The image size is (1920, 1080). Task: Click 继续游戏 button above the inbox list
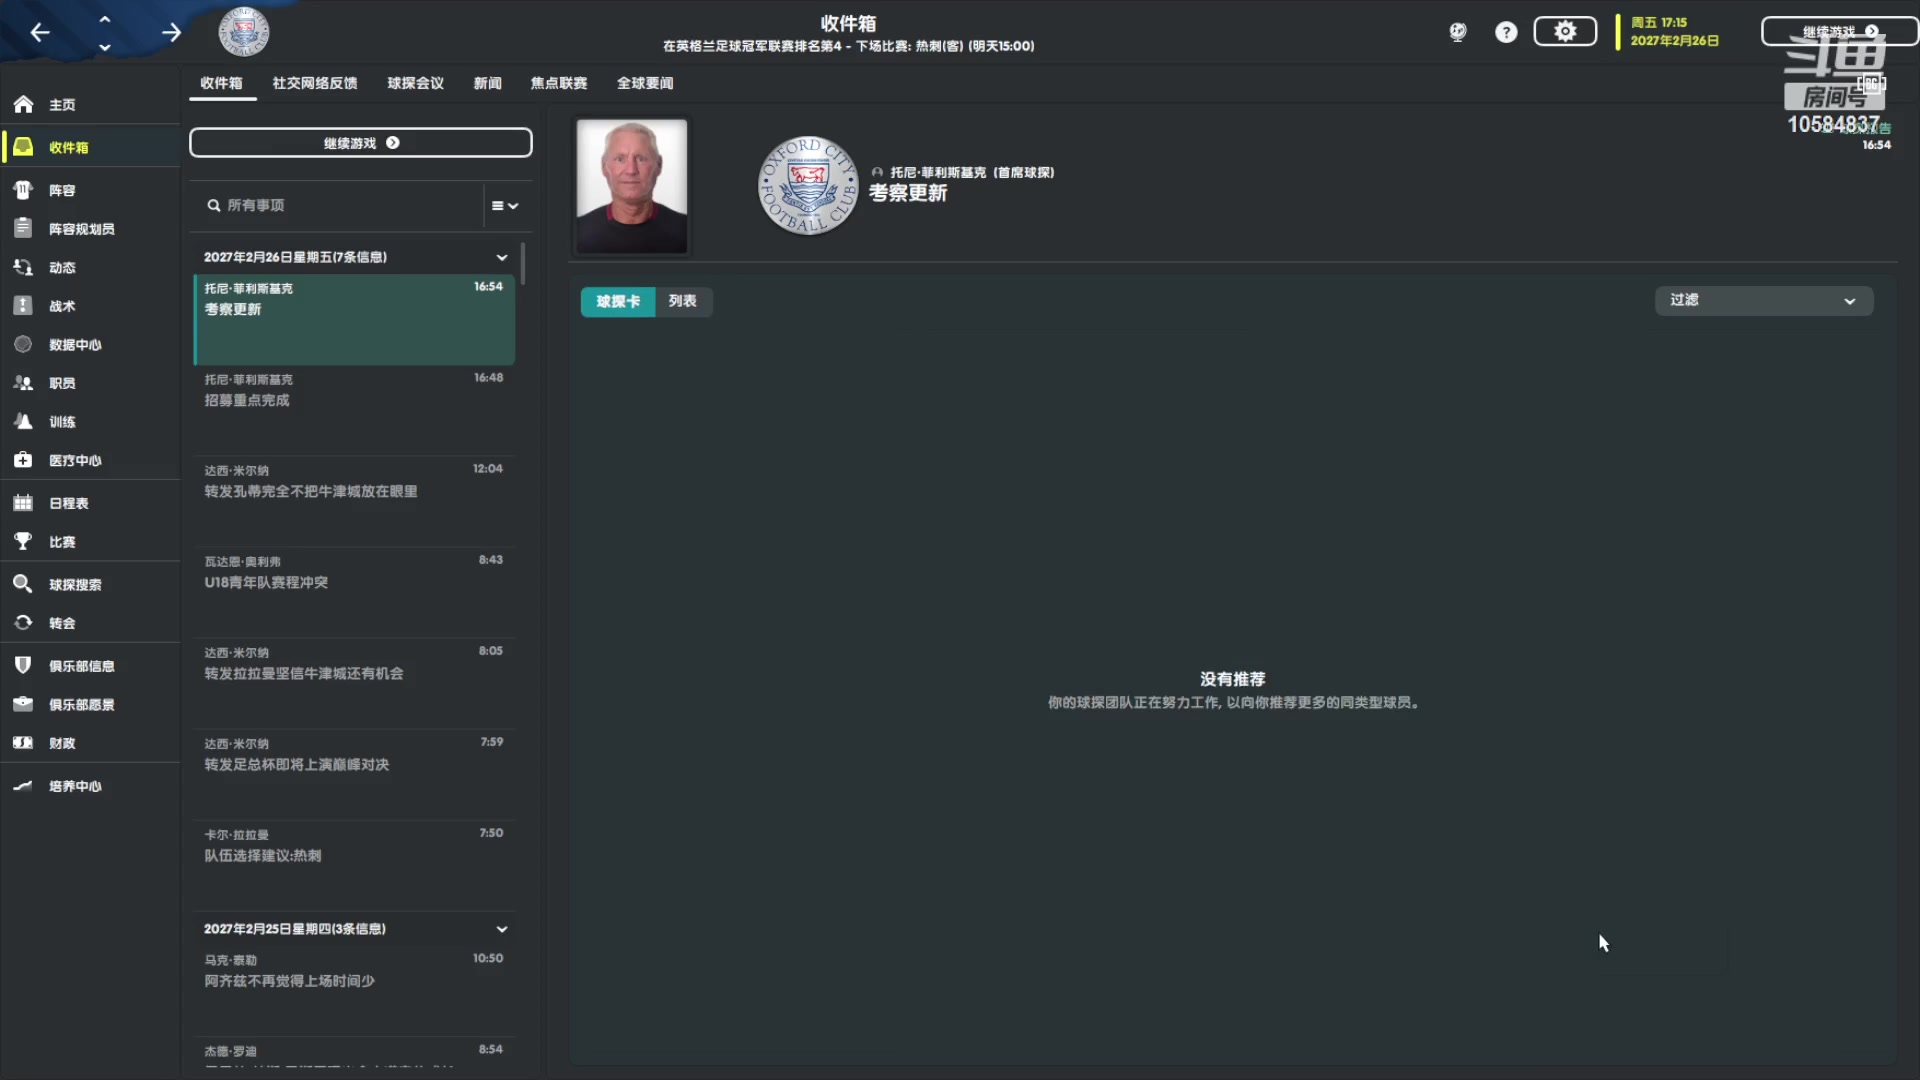(361, 143)
